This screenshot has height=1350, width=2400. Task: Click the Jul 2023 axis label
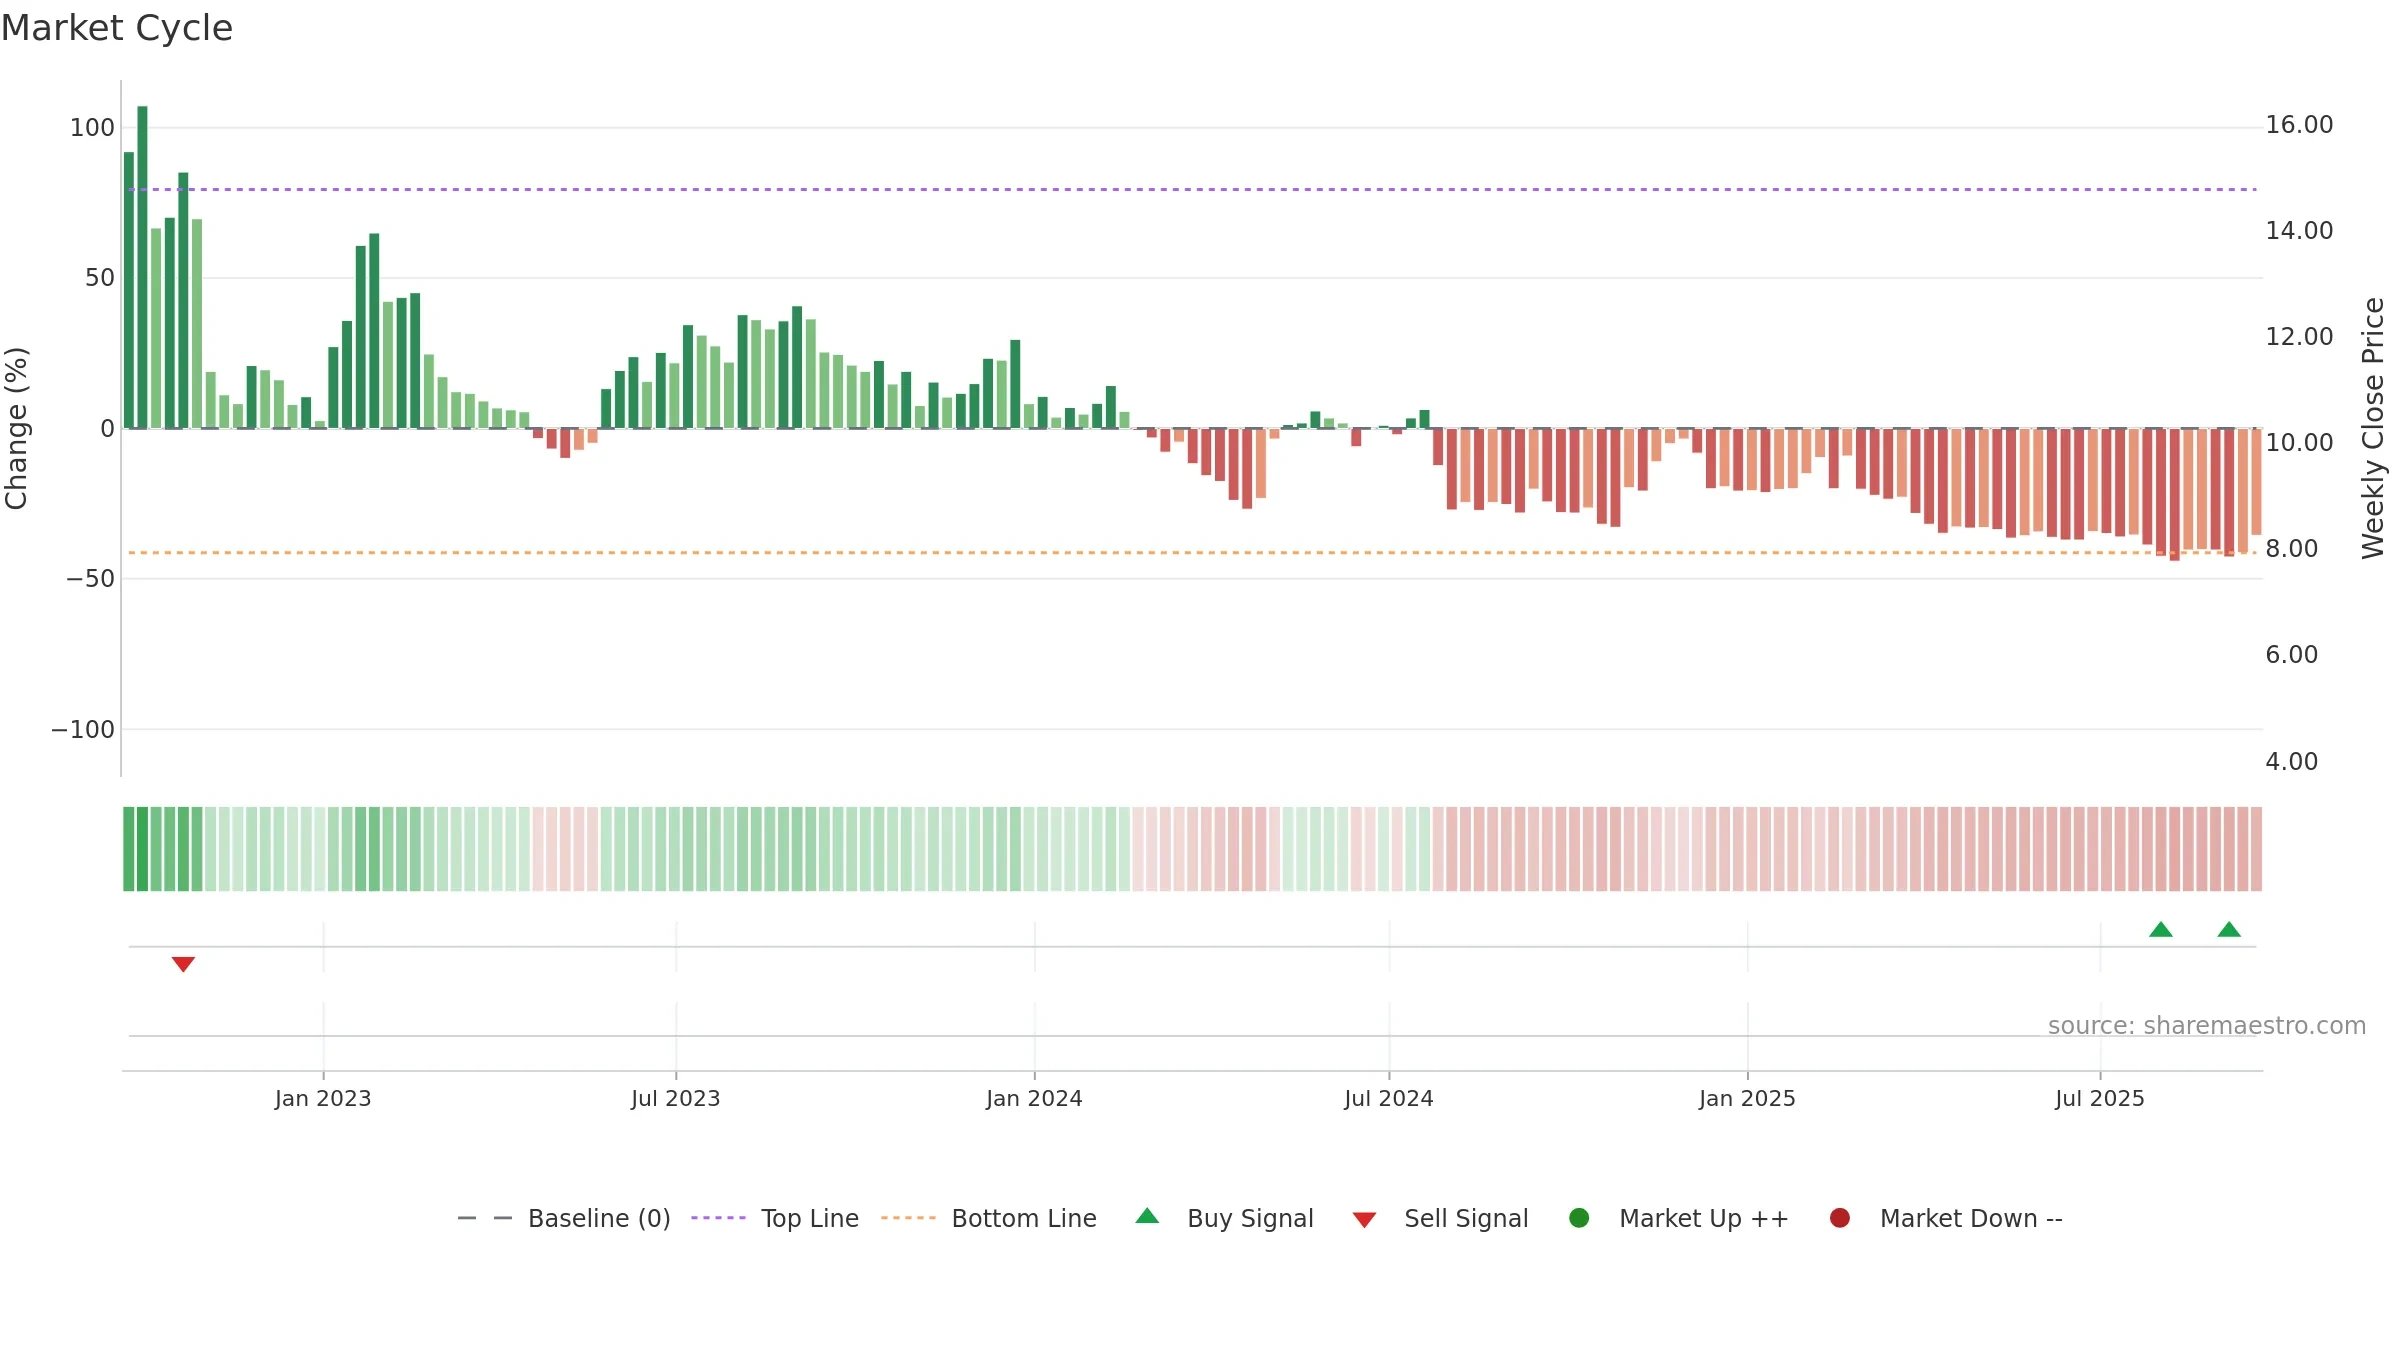[x=676, y=1098]
